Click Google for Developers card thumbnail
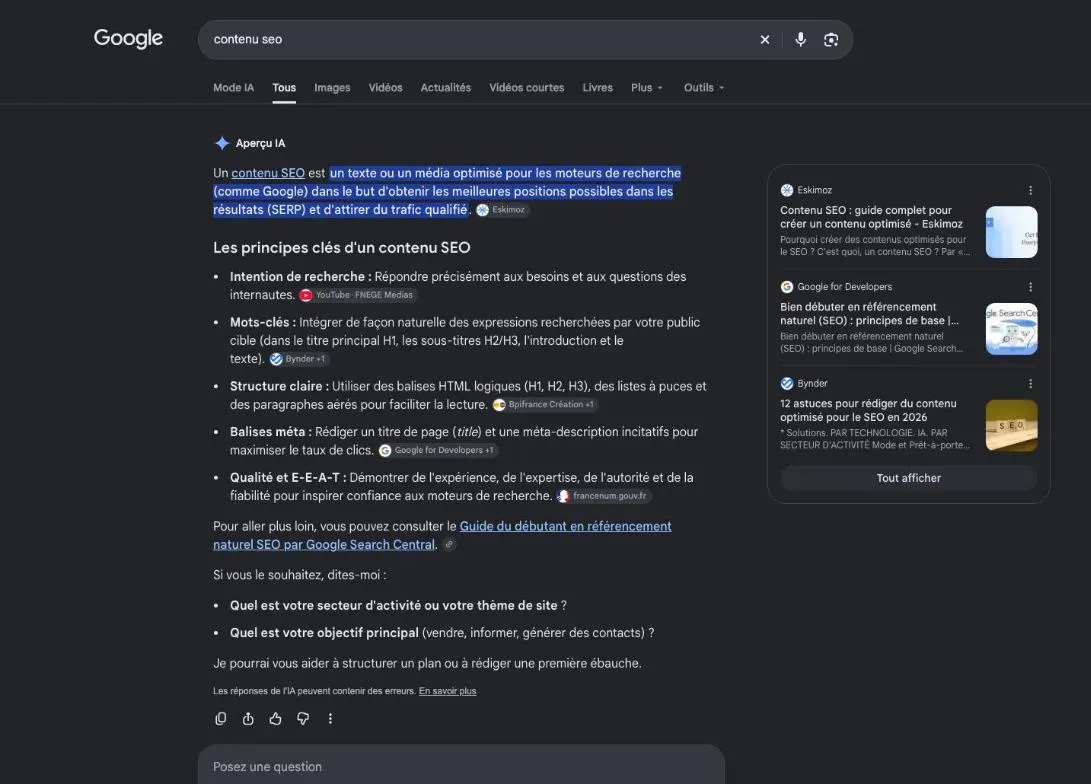The image size is (1091, 784). point(1012,329)
